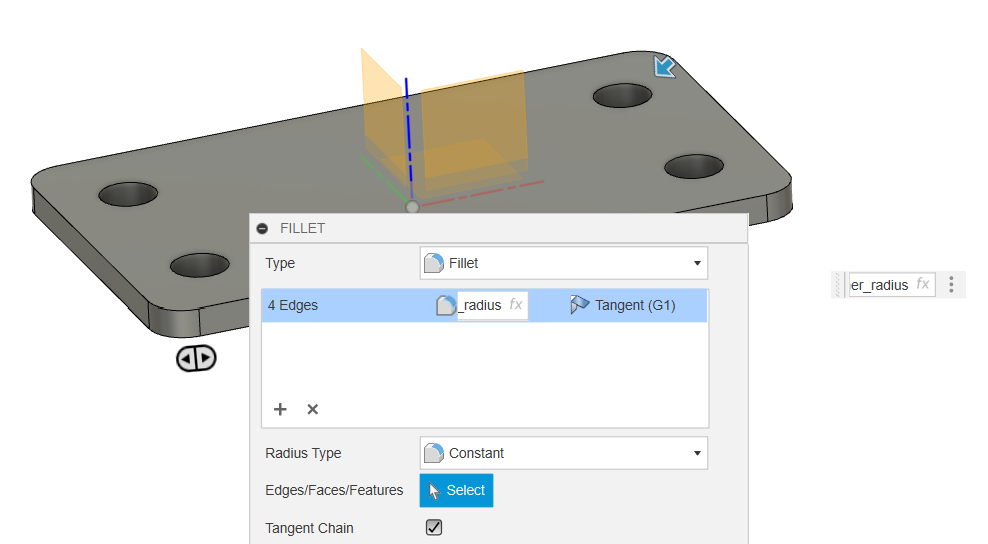This screenshot has width=988, height=544.
Task: Click the fx icon in the edges row
Action: pos(515,304)
